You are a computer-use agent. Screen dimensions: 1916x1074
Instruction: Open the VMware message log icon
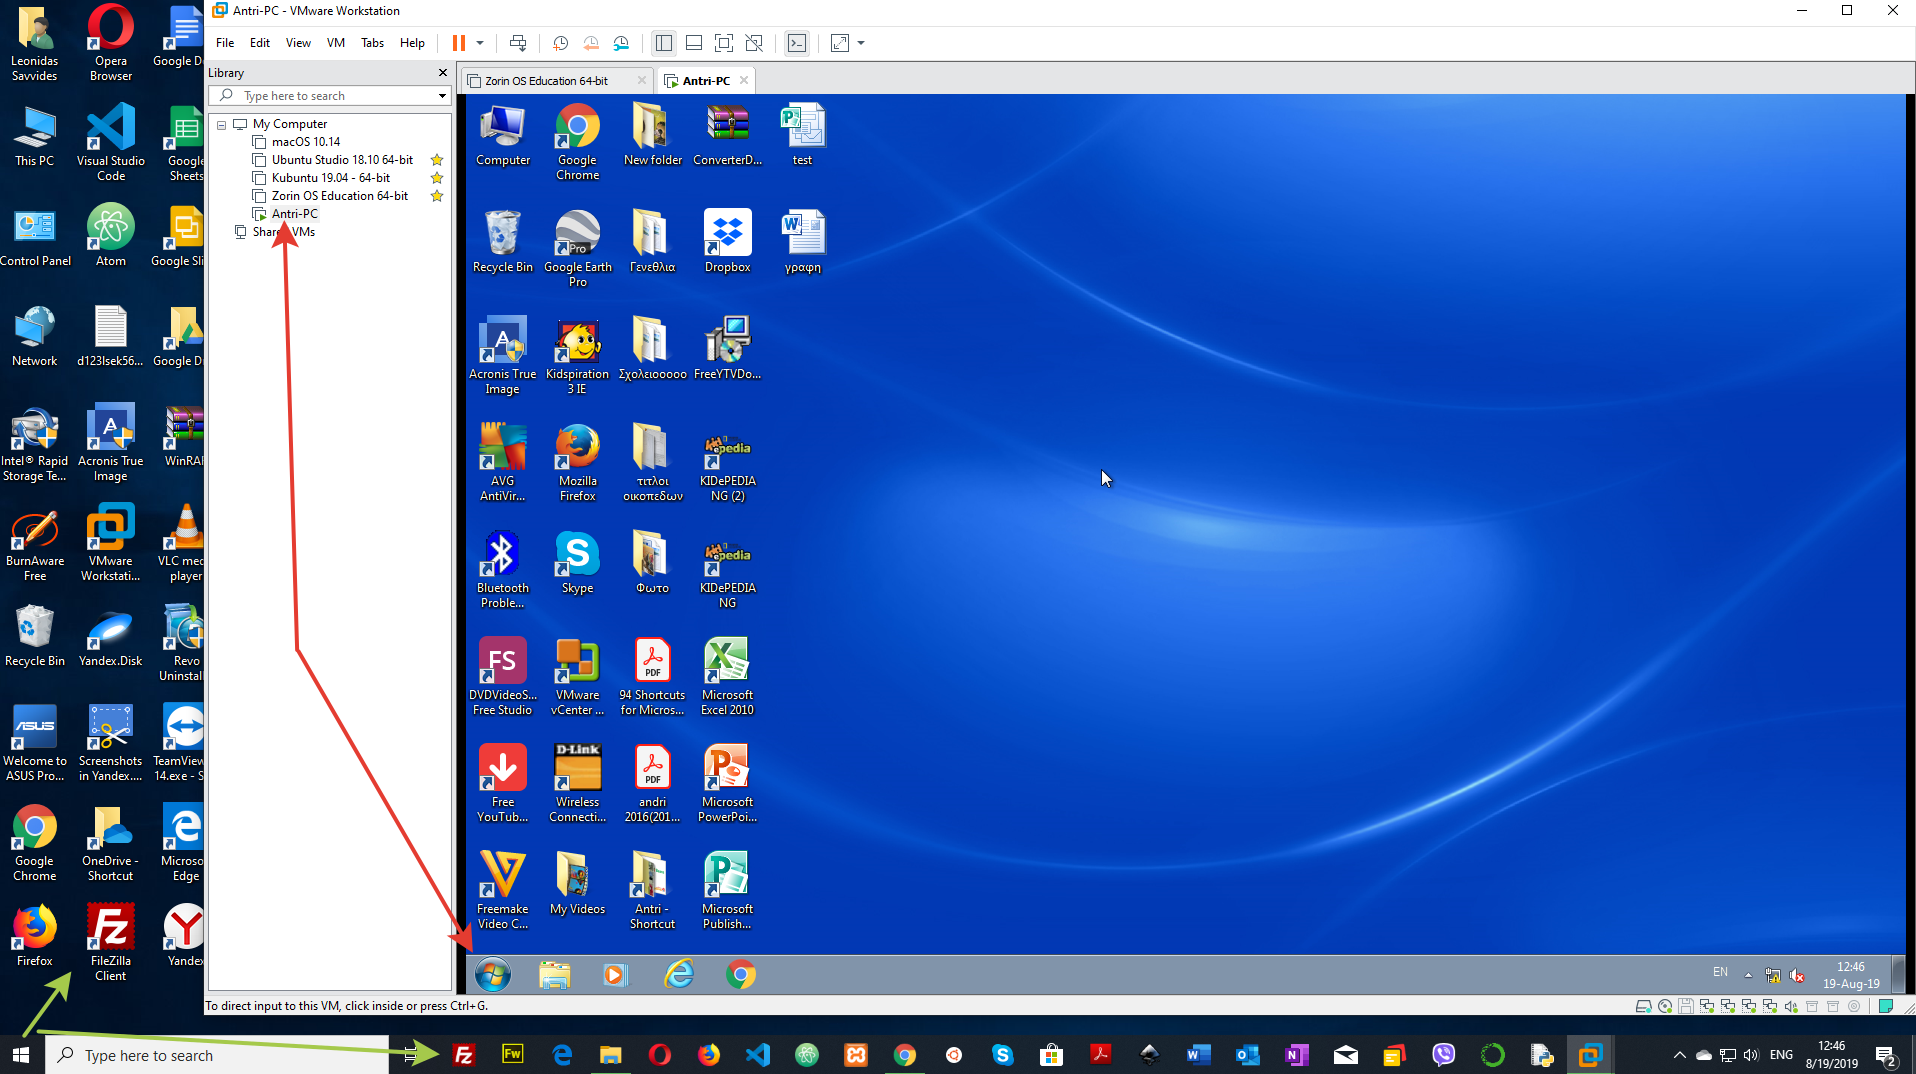tap(1885, 1006)
